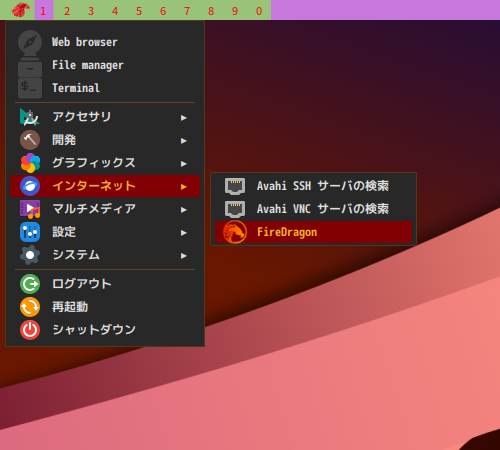Click the 再起動 orange icon
Screen dimensions: 500x450
point(30,307)
